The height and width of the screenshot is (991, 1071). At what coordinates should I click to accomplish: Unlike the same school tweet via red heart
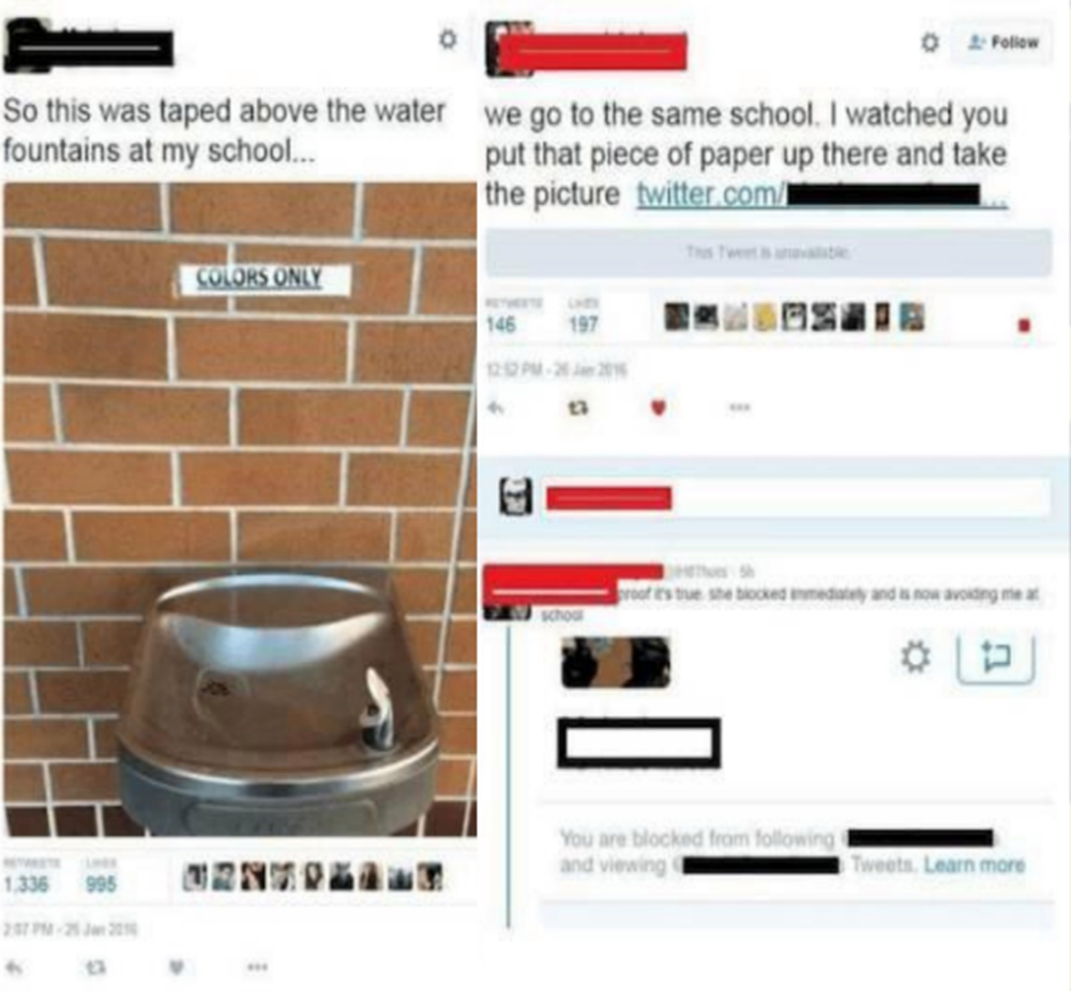(658, 408)
